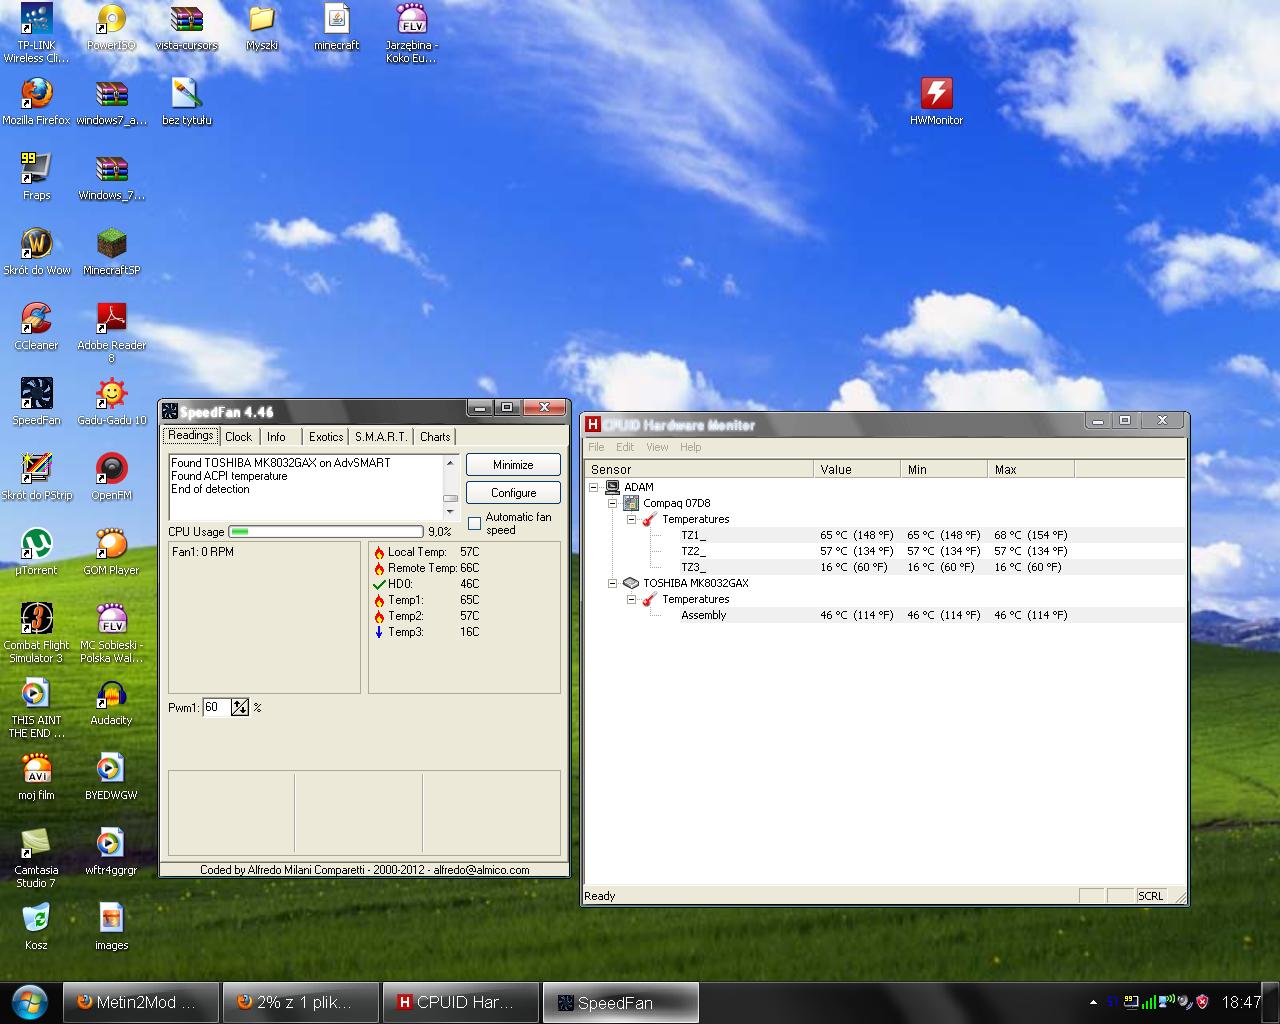
Task: Click the Pwm1 percentage input field
Action: pos(216,707)
